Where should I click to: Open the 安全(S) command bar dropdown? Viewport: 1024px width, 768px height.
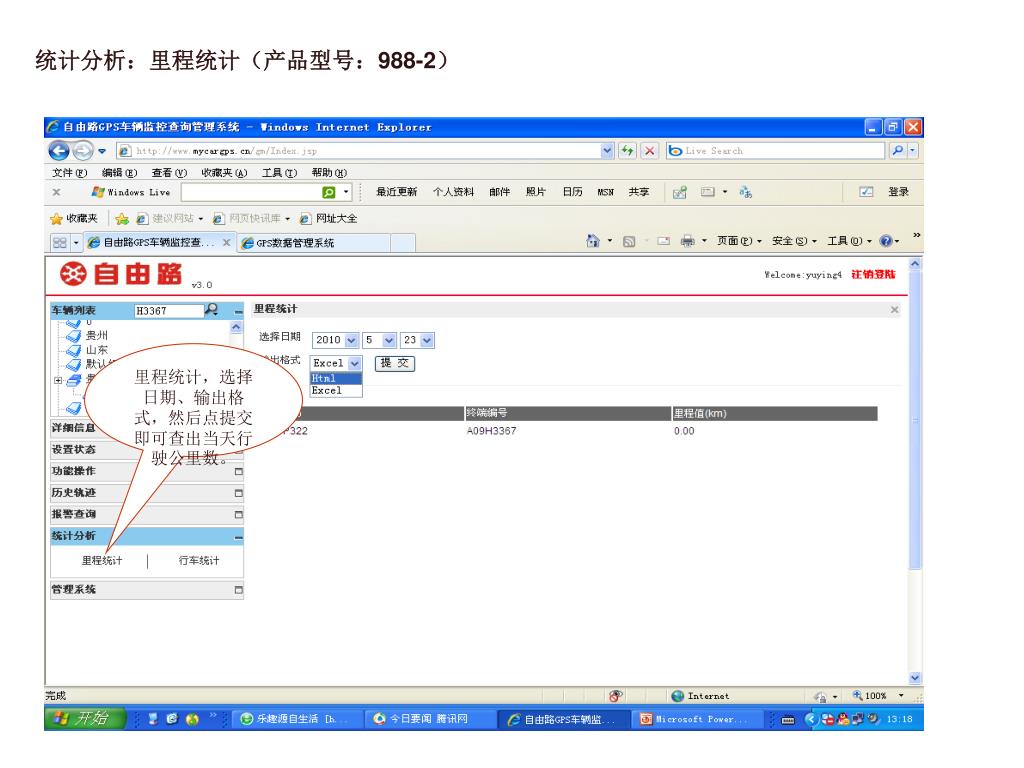tap(794, 241)
